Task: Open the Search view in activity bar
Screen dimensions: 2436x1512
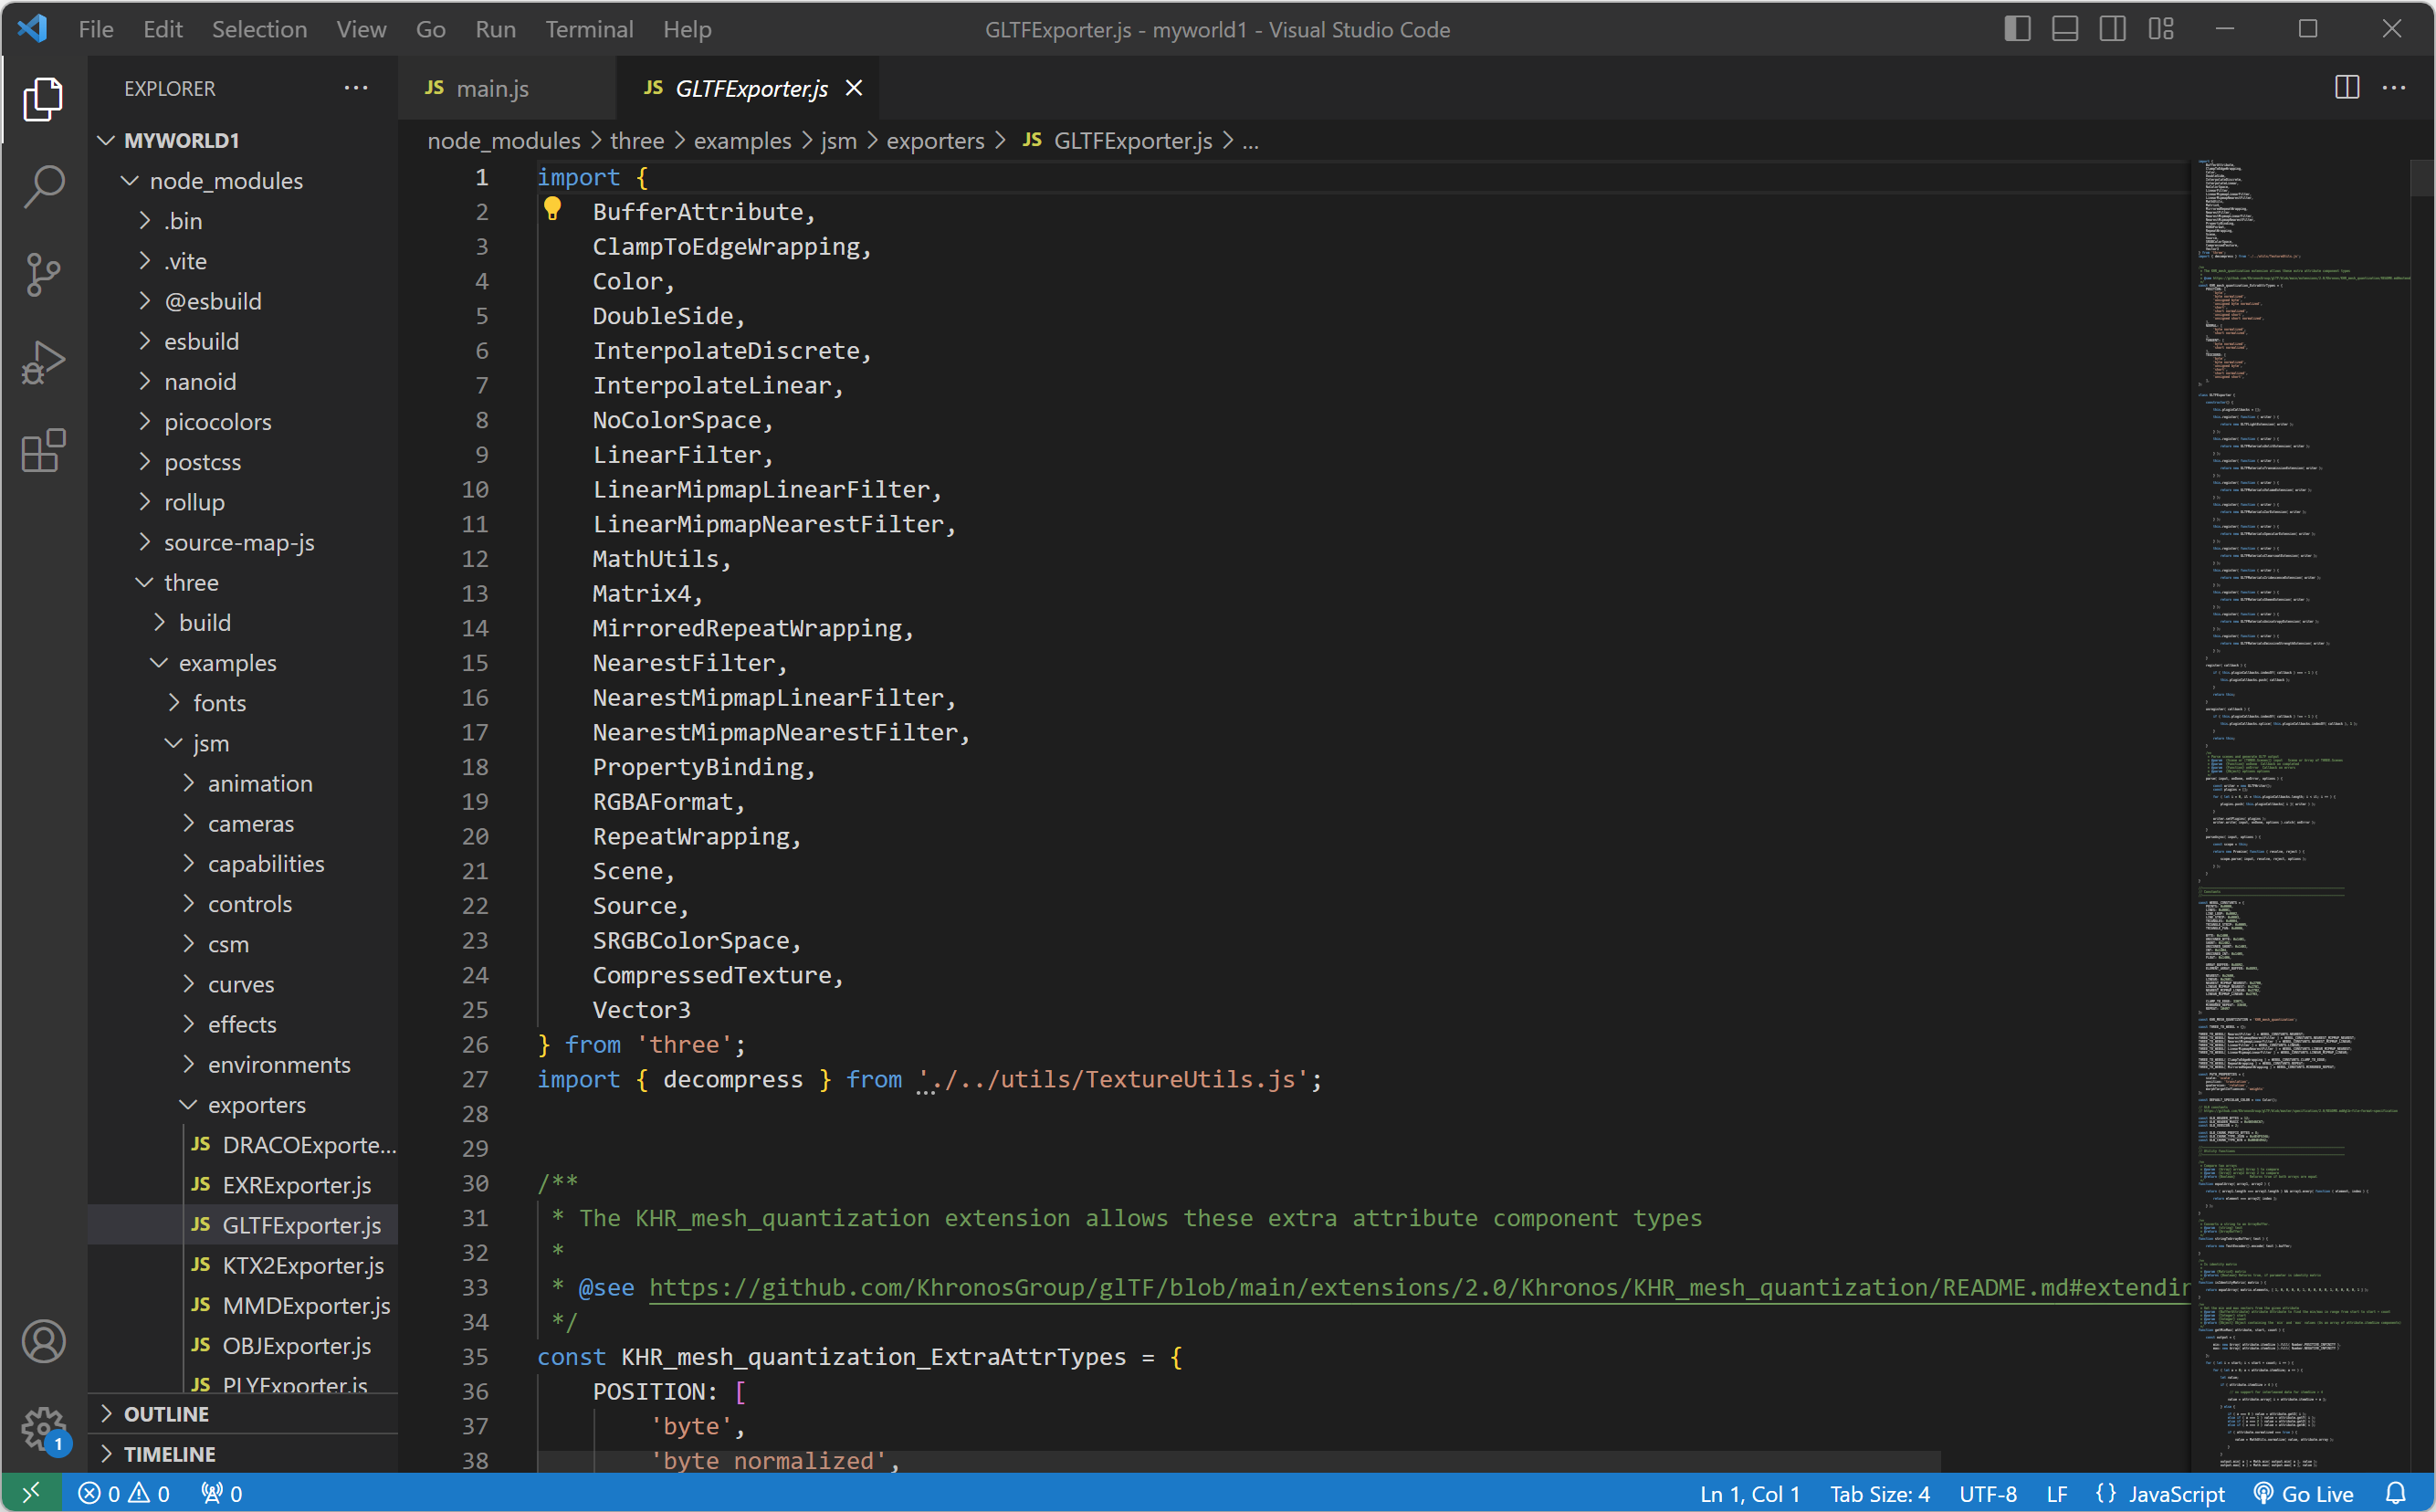Action: tap(43, 186)
